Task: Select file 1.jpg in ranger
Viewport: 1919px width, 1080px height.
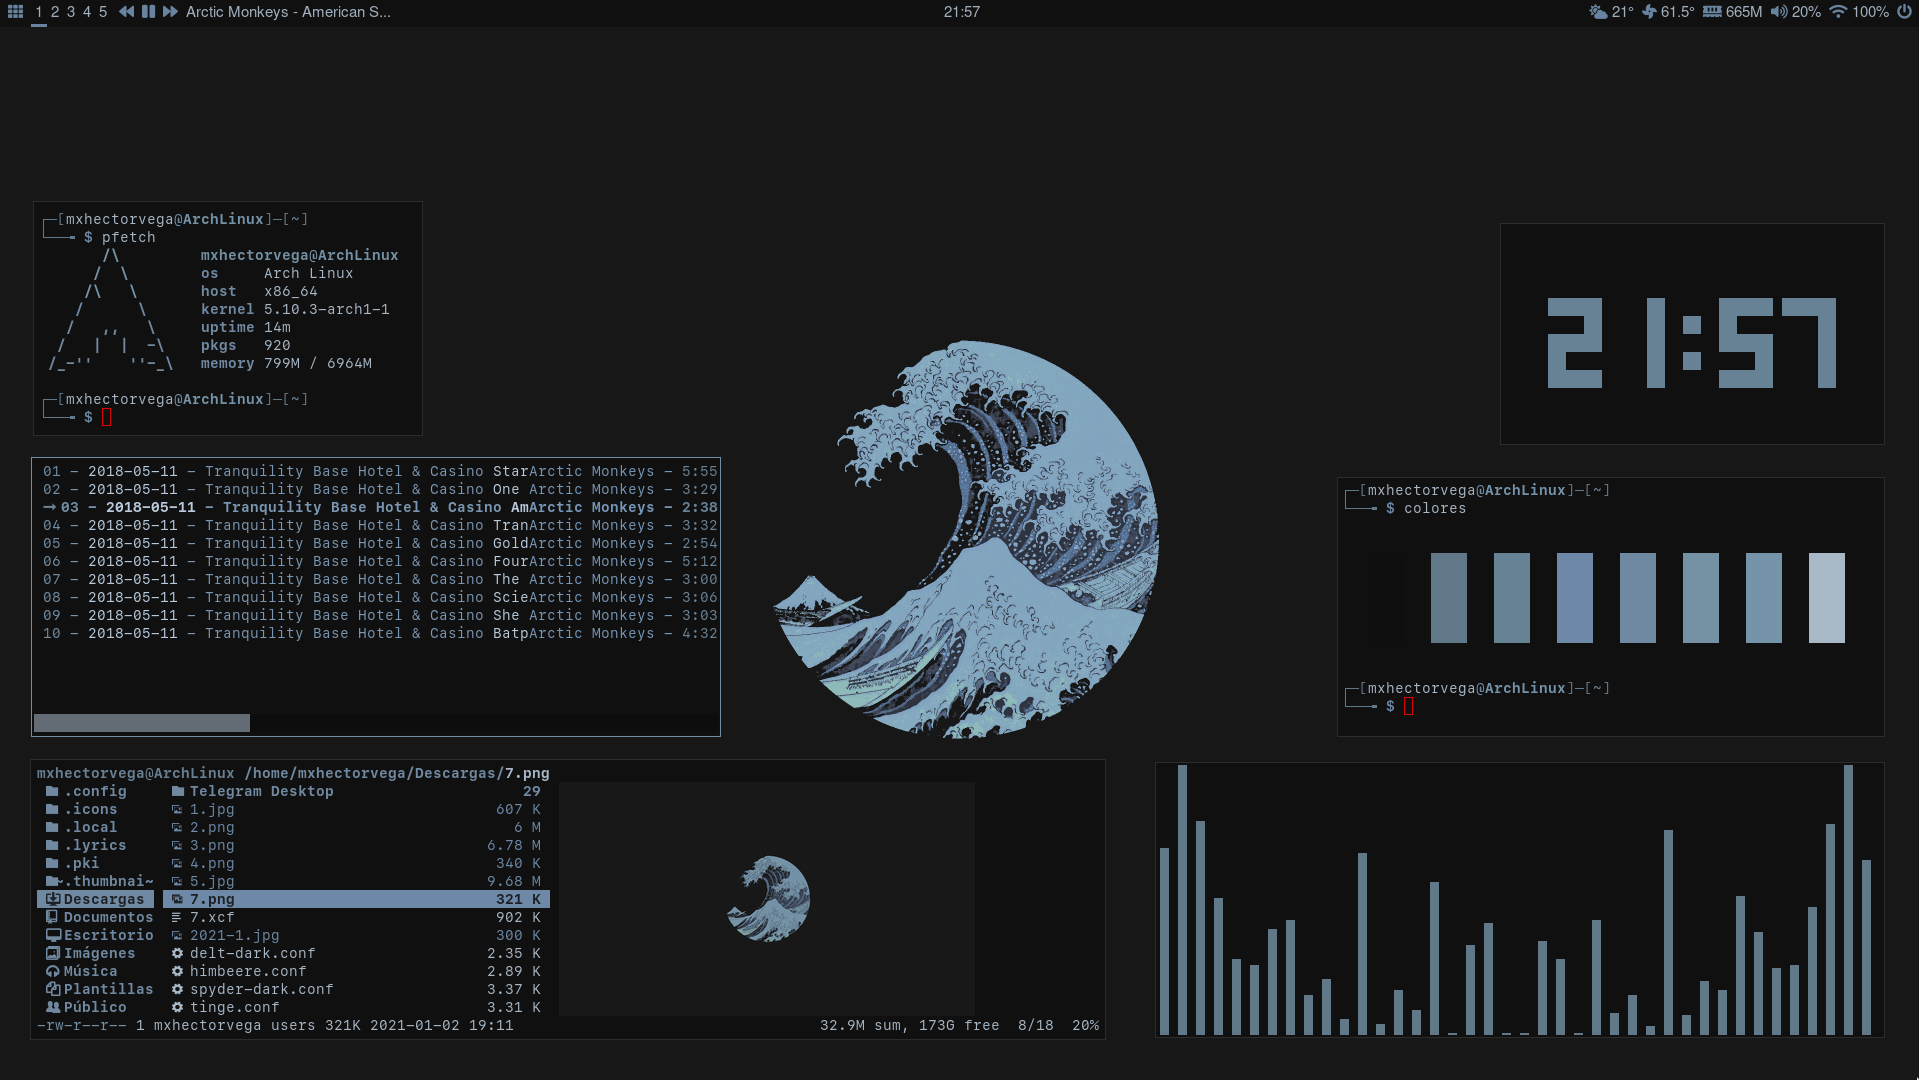Action: [356, 809]
